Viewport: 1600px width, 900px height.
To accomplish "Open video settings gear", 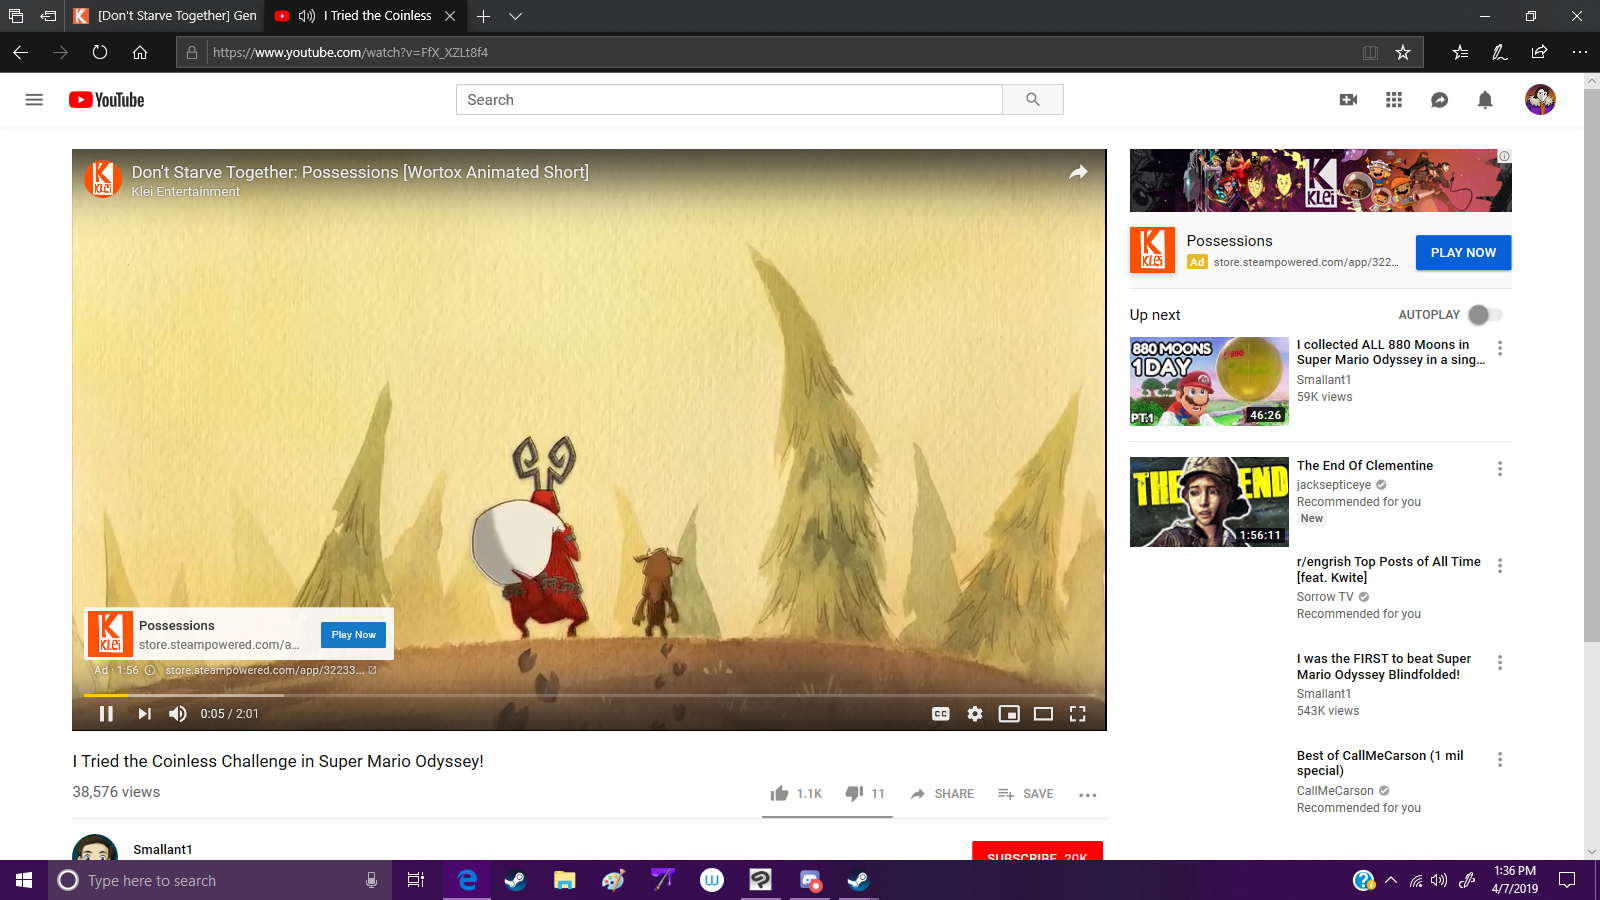I will [975, 714].
